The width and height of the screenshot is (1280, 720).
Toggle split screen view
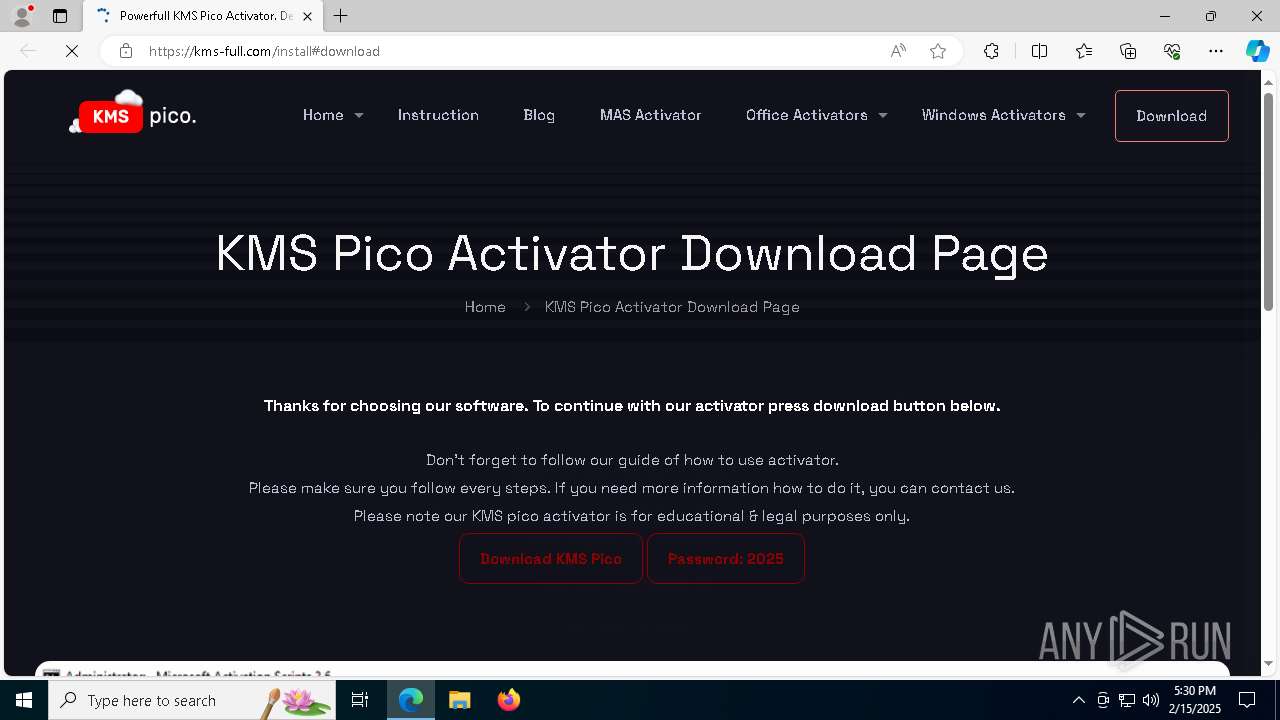pos(1039,51)
